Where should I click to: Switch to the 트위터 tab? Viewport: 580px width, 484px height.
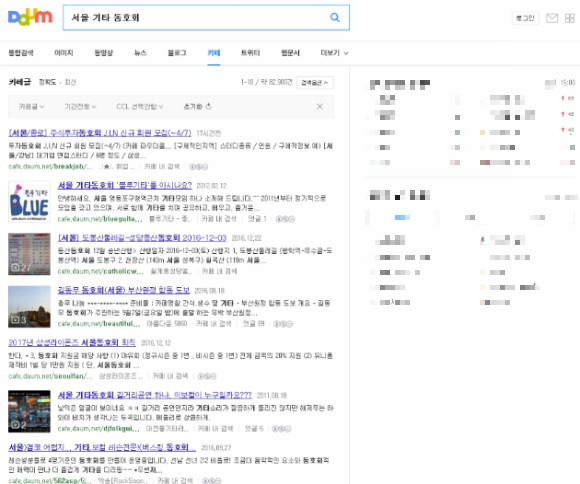(250, 53)
